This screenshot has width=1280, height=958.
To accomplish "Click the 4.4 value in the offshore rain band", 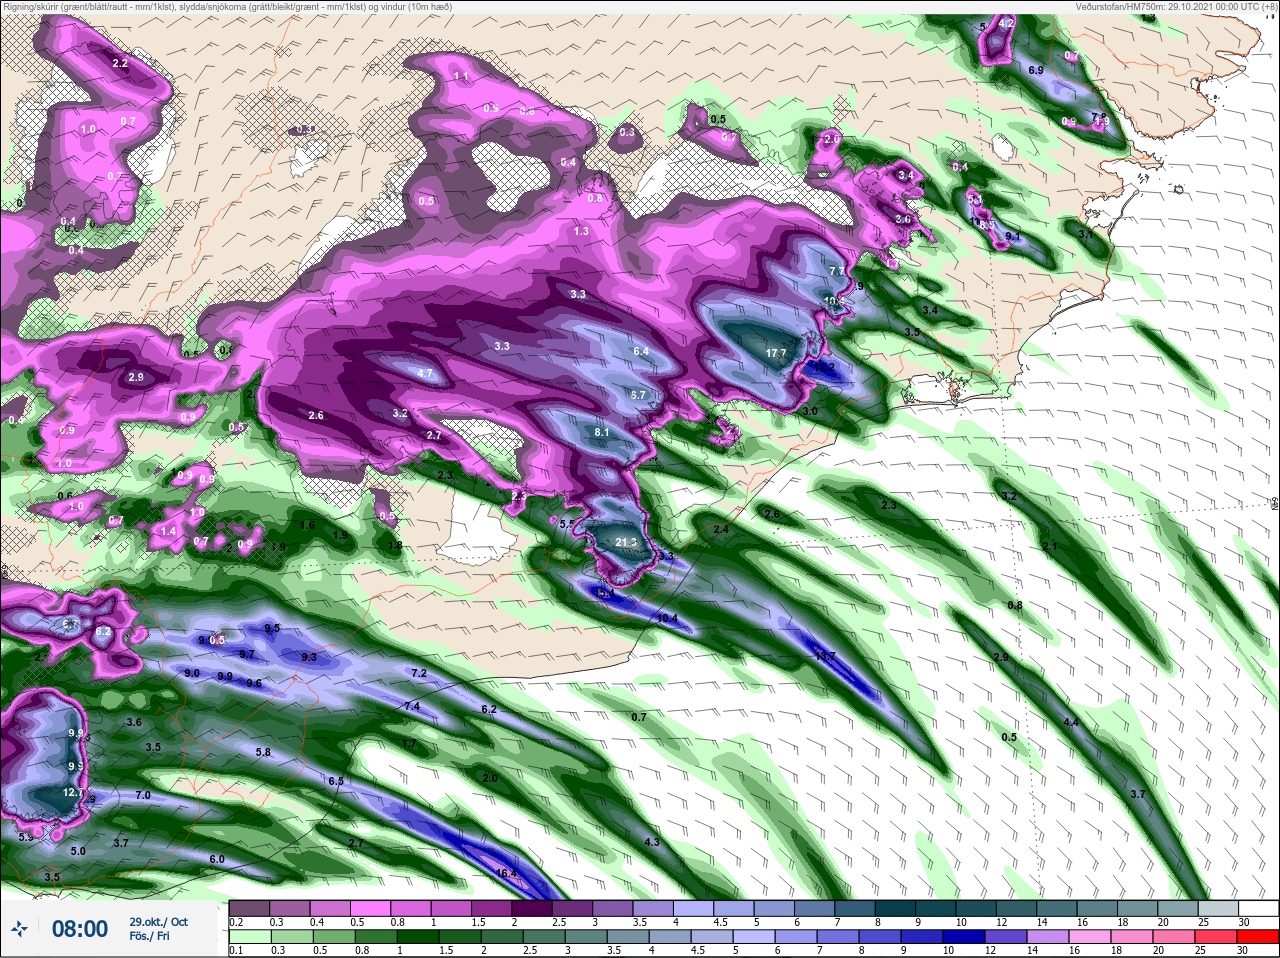I will click(x=1071, y=722).
